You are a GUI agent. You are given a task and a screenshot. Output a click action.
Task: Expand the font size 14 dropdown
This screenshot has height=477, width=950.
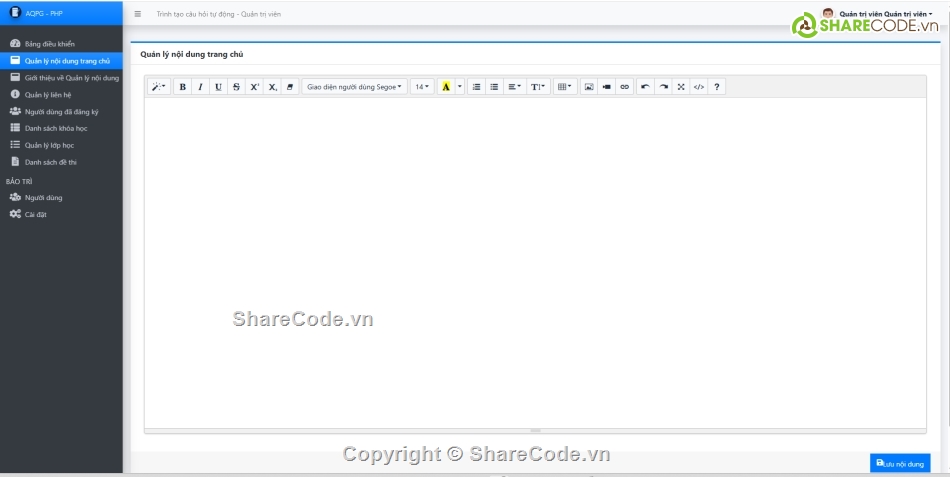pyautogui.click(x=422, y=87)
